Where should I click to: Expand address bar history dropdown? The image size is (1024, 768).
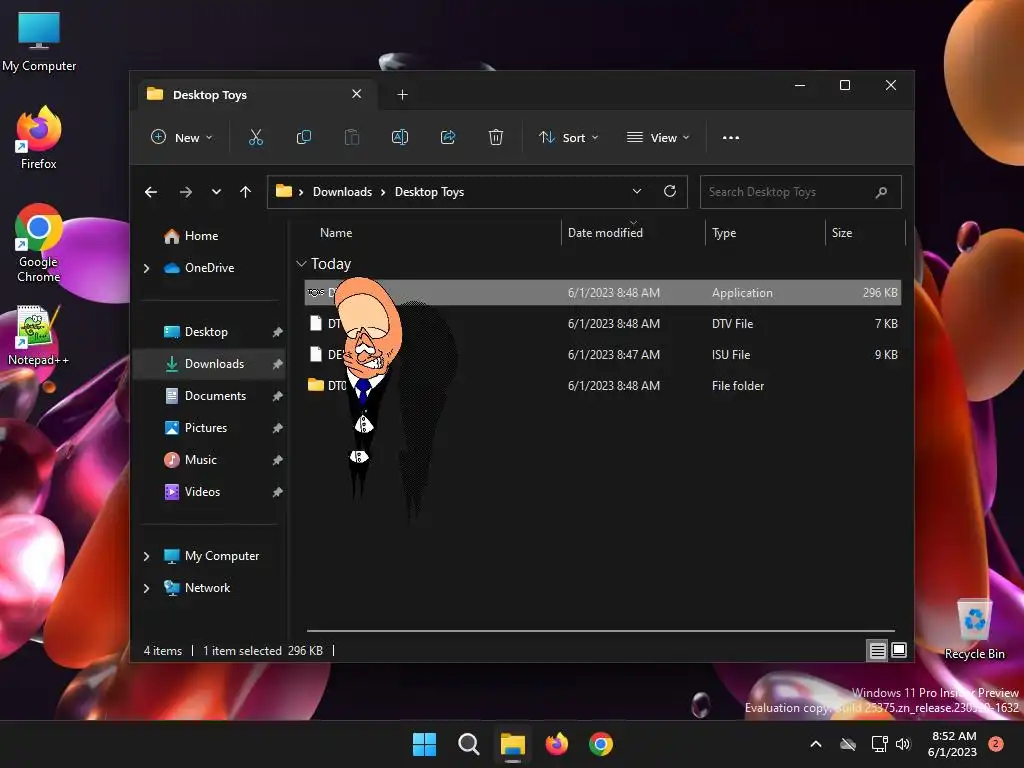click(637, 191)
